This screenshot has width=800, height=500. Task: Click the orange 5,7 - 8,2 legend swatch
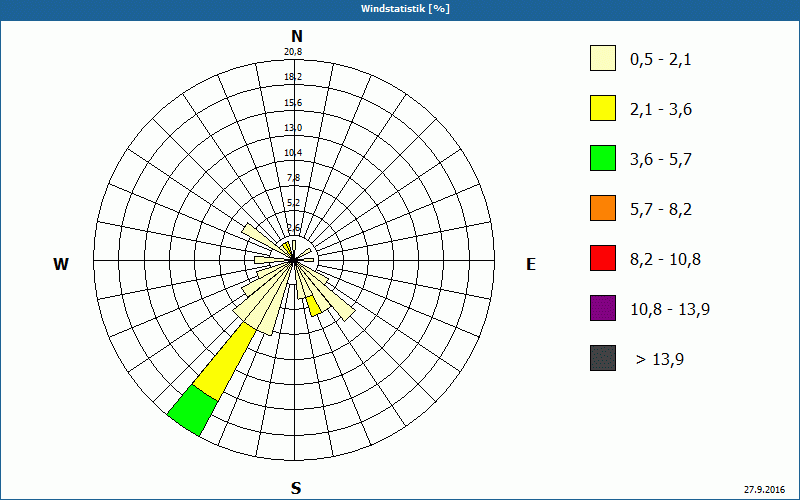coord(603,208)
